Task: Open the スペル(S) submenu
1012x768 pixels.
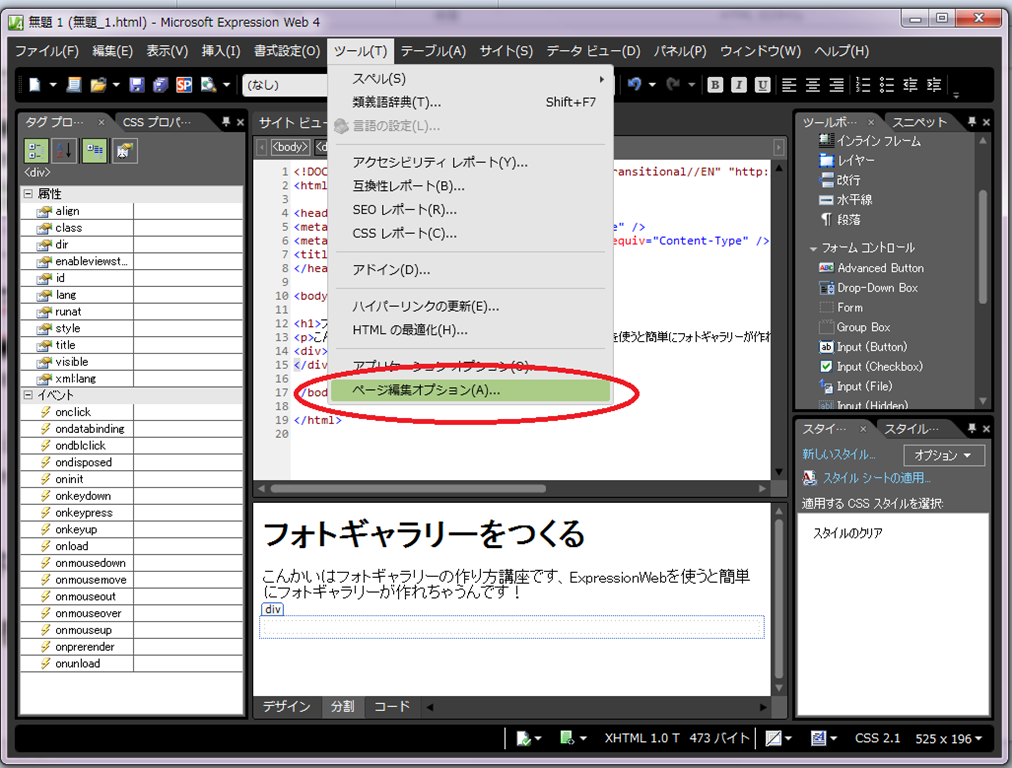Action: [470, 79]
